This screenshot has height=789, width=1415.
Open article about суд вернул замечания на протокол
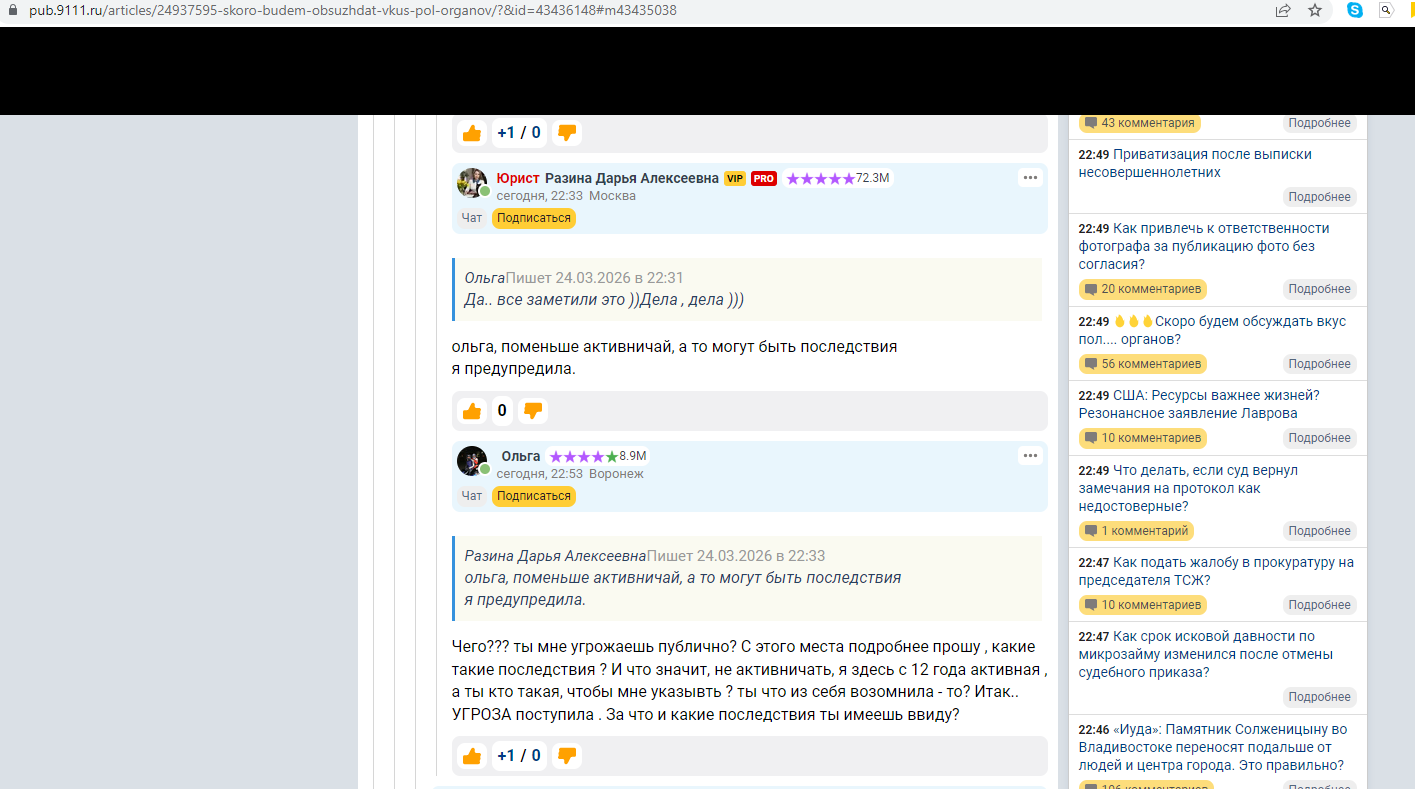[1188, 488]
